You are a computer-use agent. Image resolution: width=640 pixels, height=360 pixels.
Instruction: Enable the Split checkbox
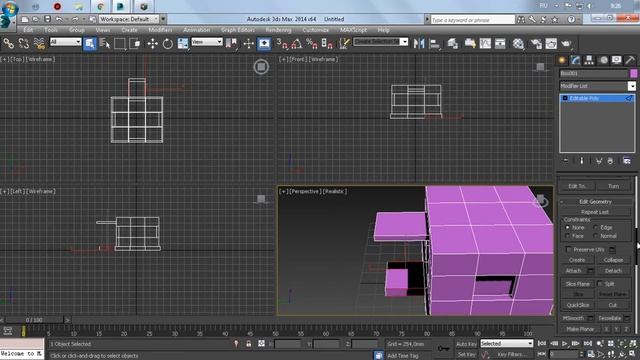tap(600, 284)
